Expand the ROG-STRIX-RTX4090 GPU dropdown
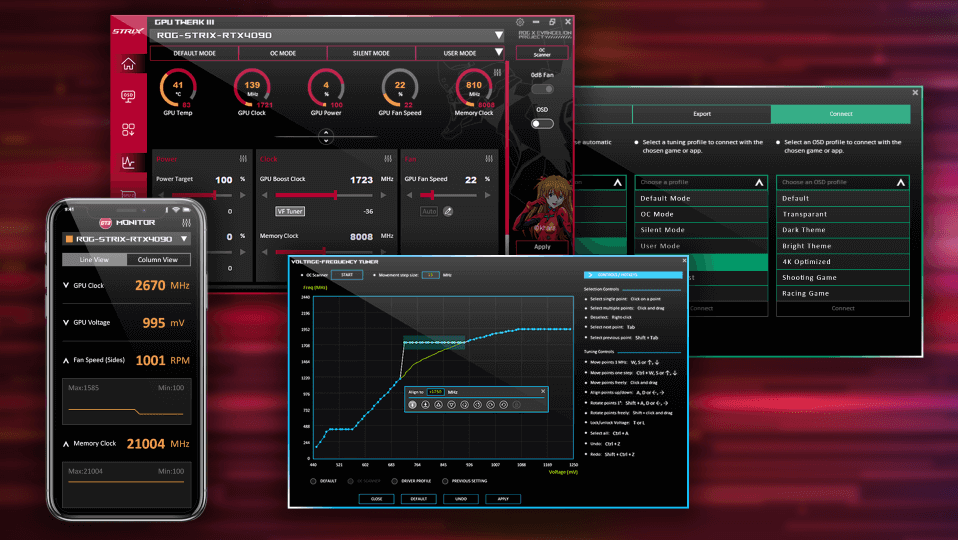Viewport: 958px width, 540px height. coord(499,35)
